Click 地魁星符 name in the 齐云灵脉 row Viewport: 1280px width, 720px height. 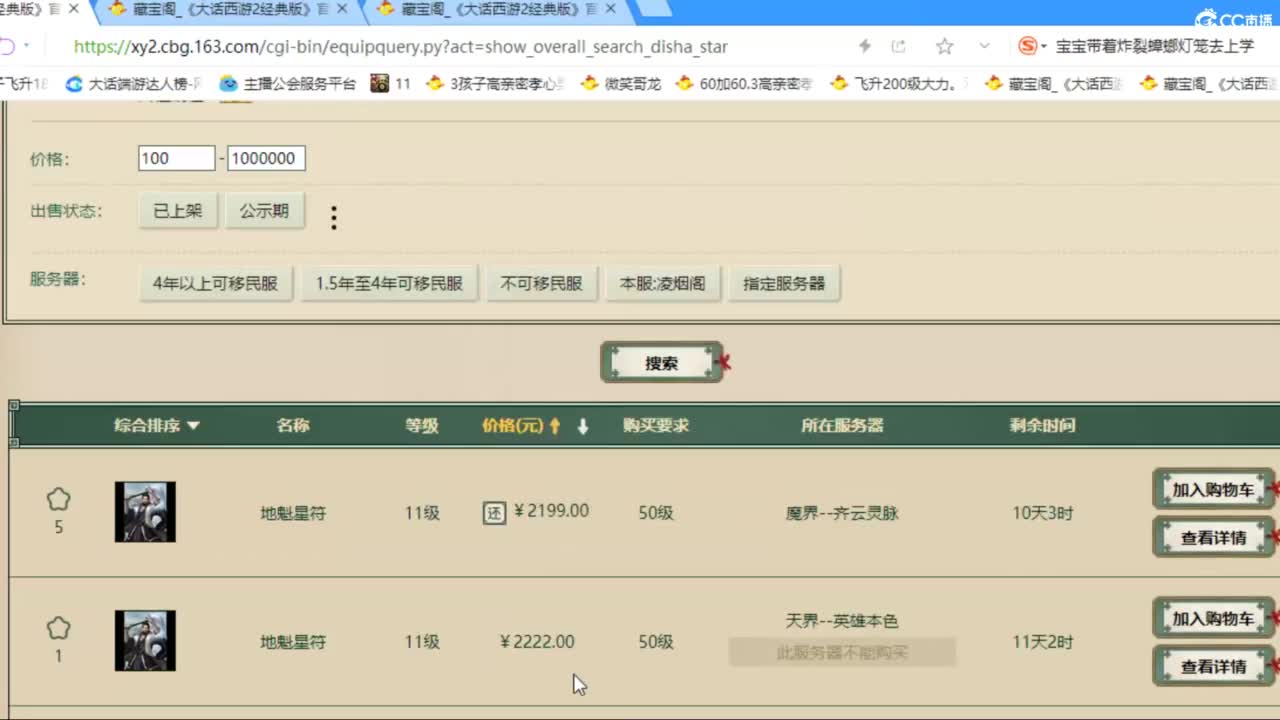[293, 514]
